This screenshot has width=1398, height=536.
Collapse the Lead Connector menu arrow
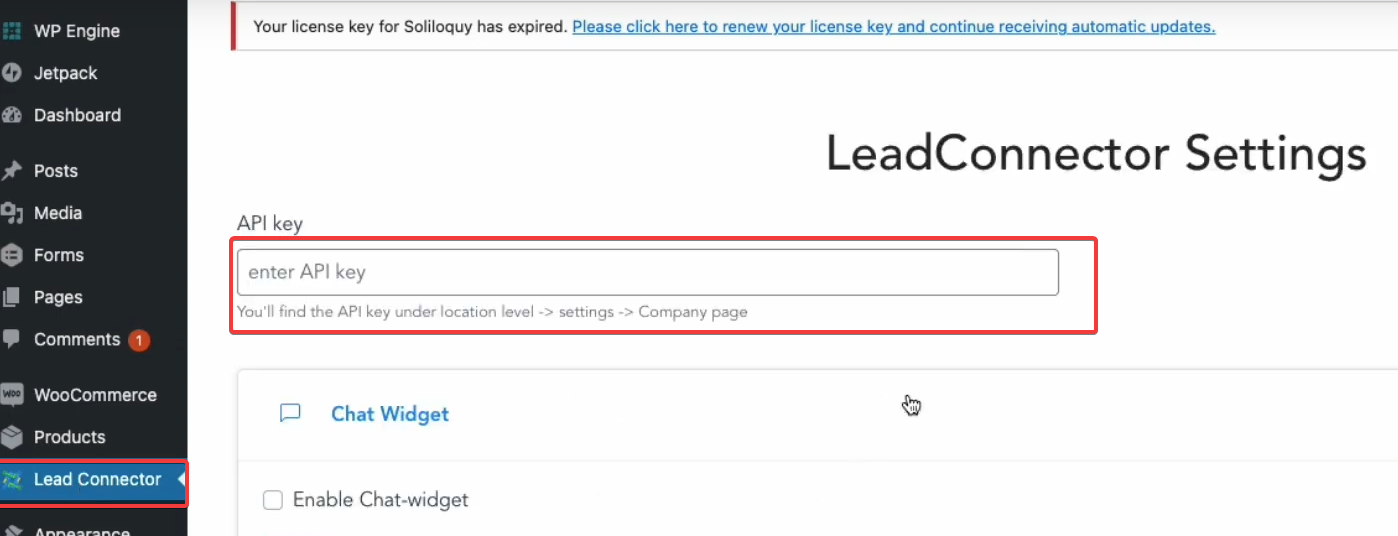coord(181,479)
